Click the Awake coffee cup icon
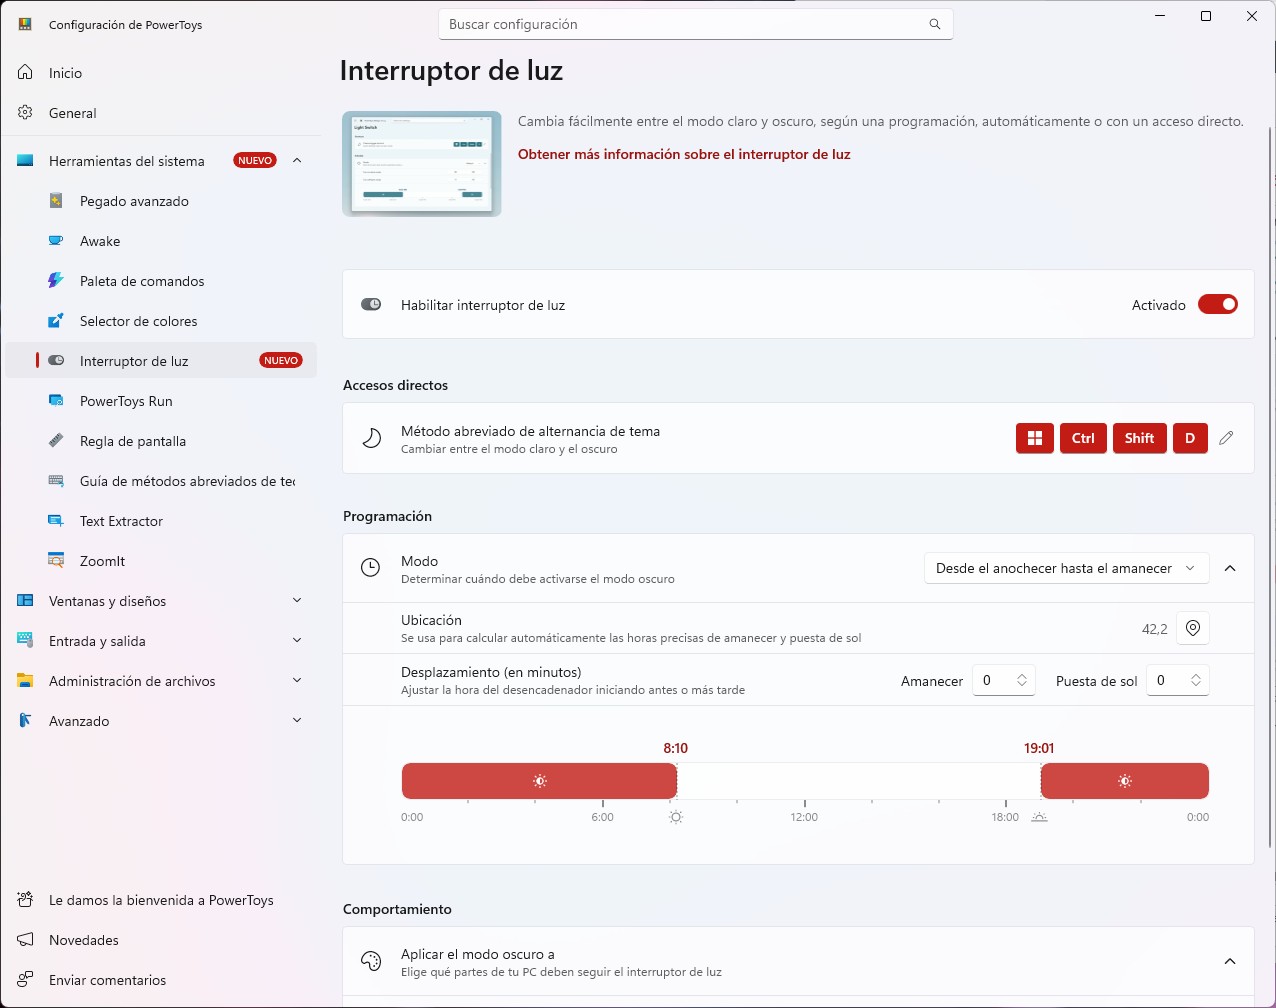Image resolution: width=1276 pixels, height=1008 pixels. pyautogui.click(x=57, y=241)
